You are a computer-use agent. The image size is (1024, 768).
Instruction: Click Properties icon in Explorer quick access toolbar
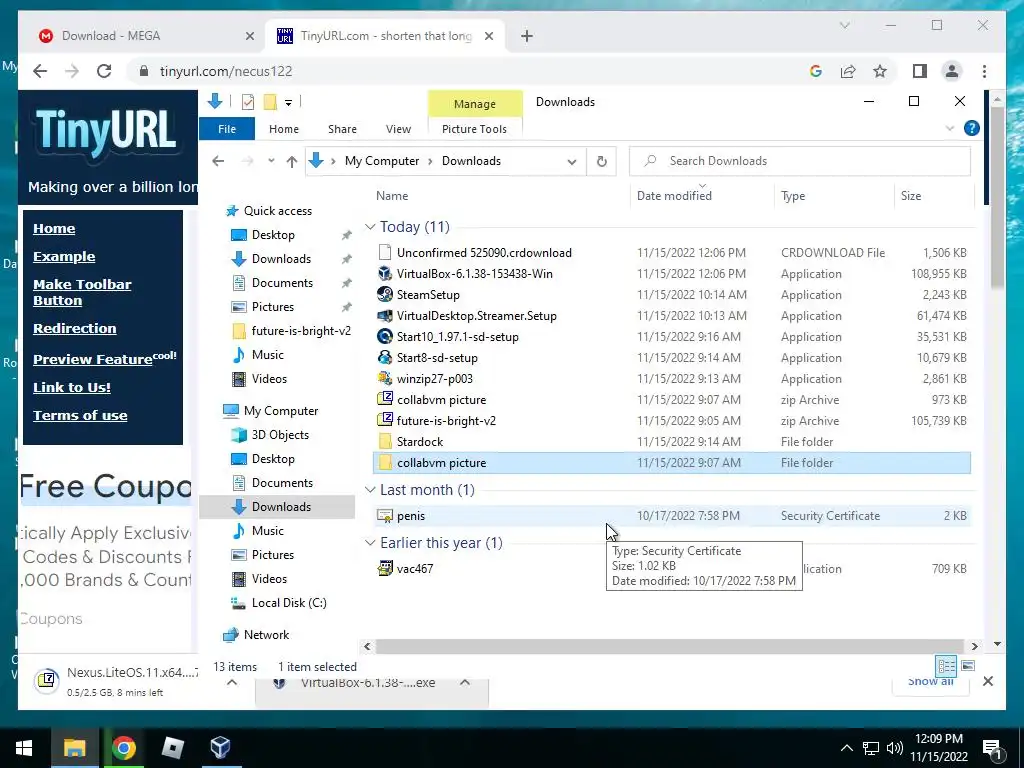click(248, 102)
